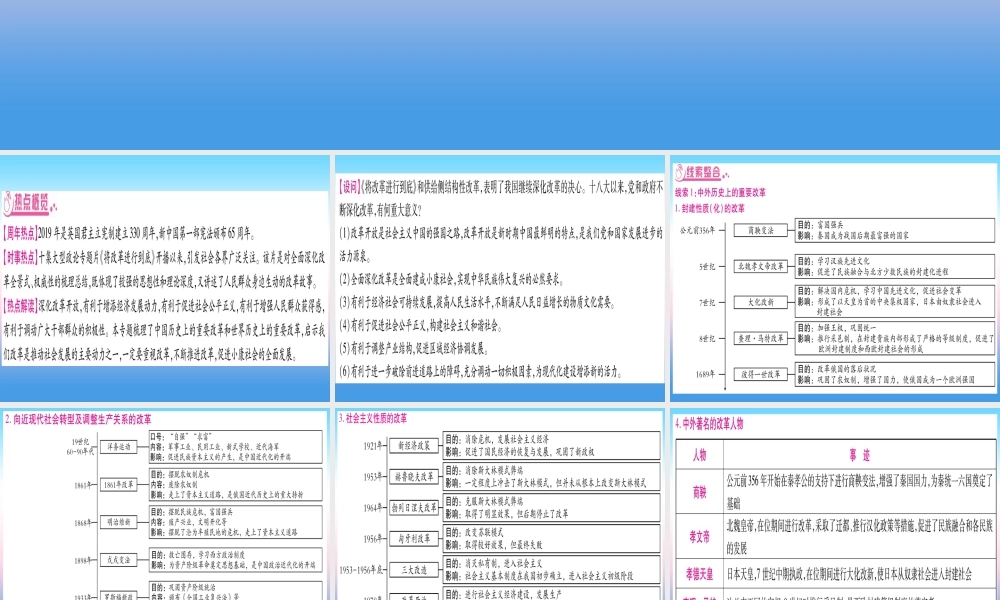Click the 热点概览 heading

pyautogui.click(x=29, y=203)
